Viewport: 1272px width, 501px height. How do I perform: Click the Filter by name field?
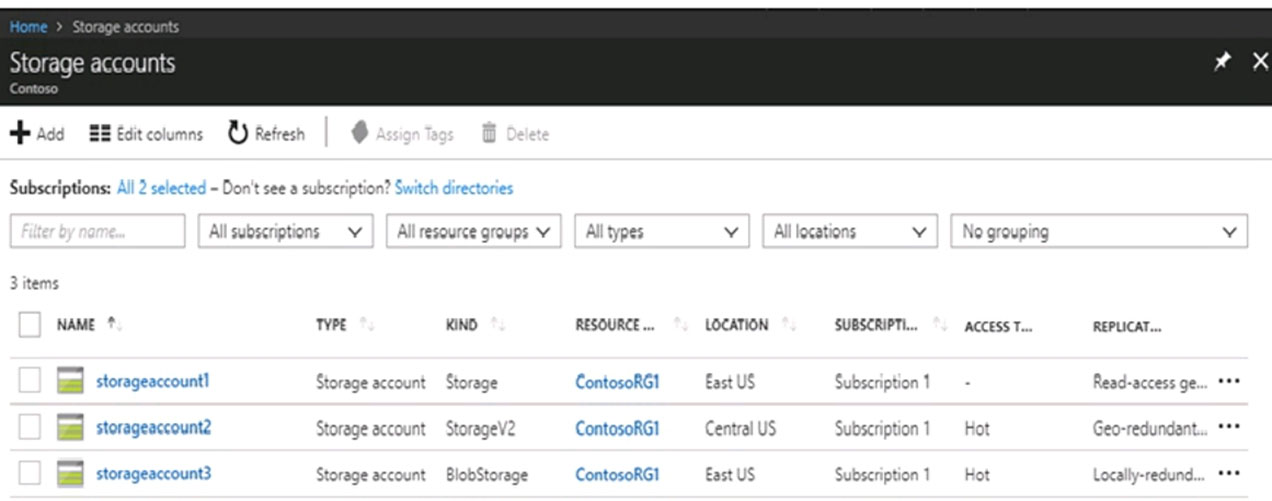[97, 231]
